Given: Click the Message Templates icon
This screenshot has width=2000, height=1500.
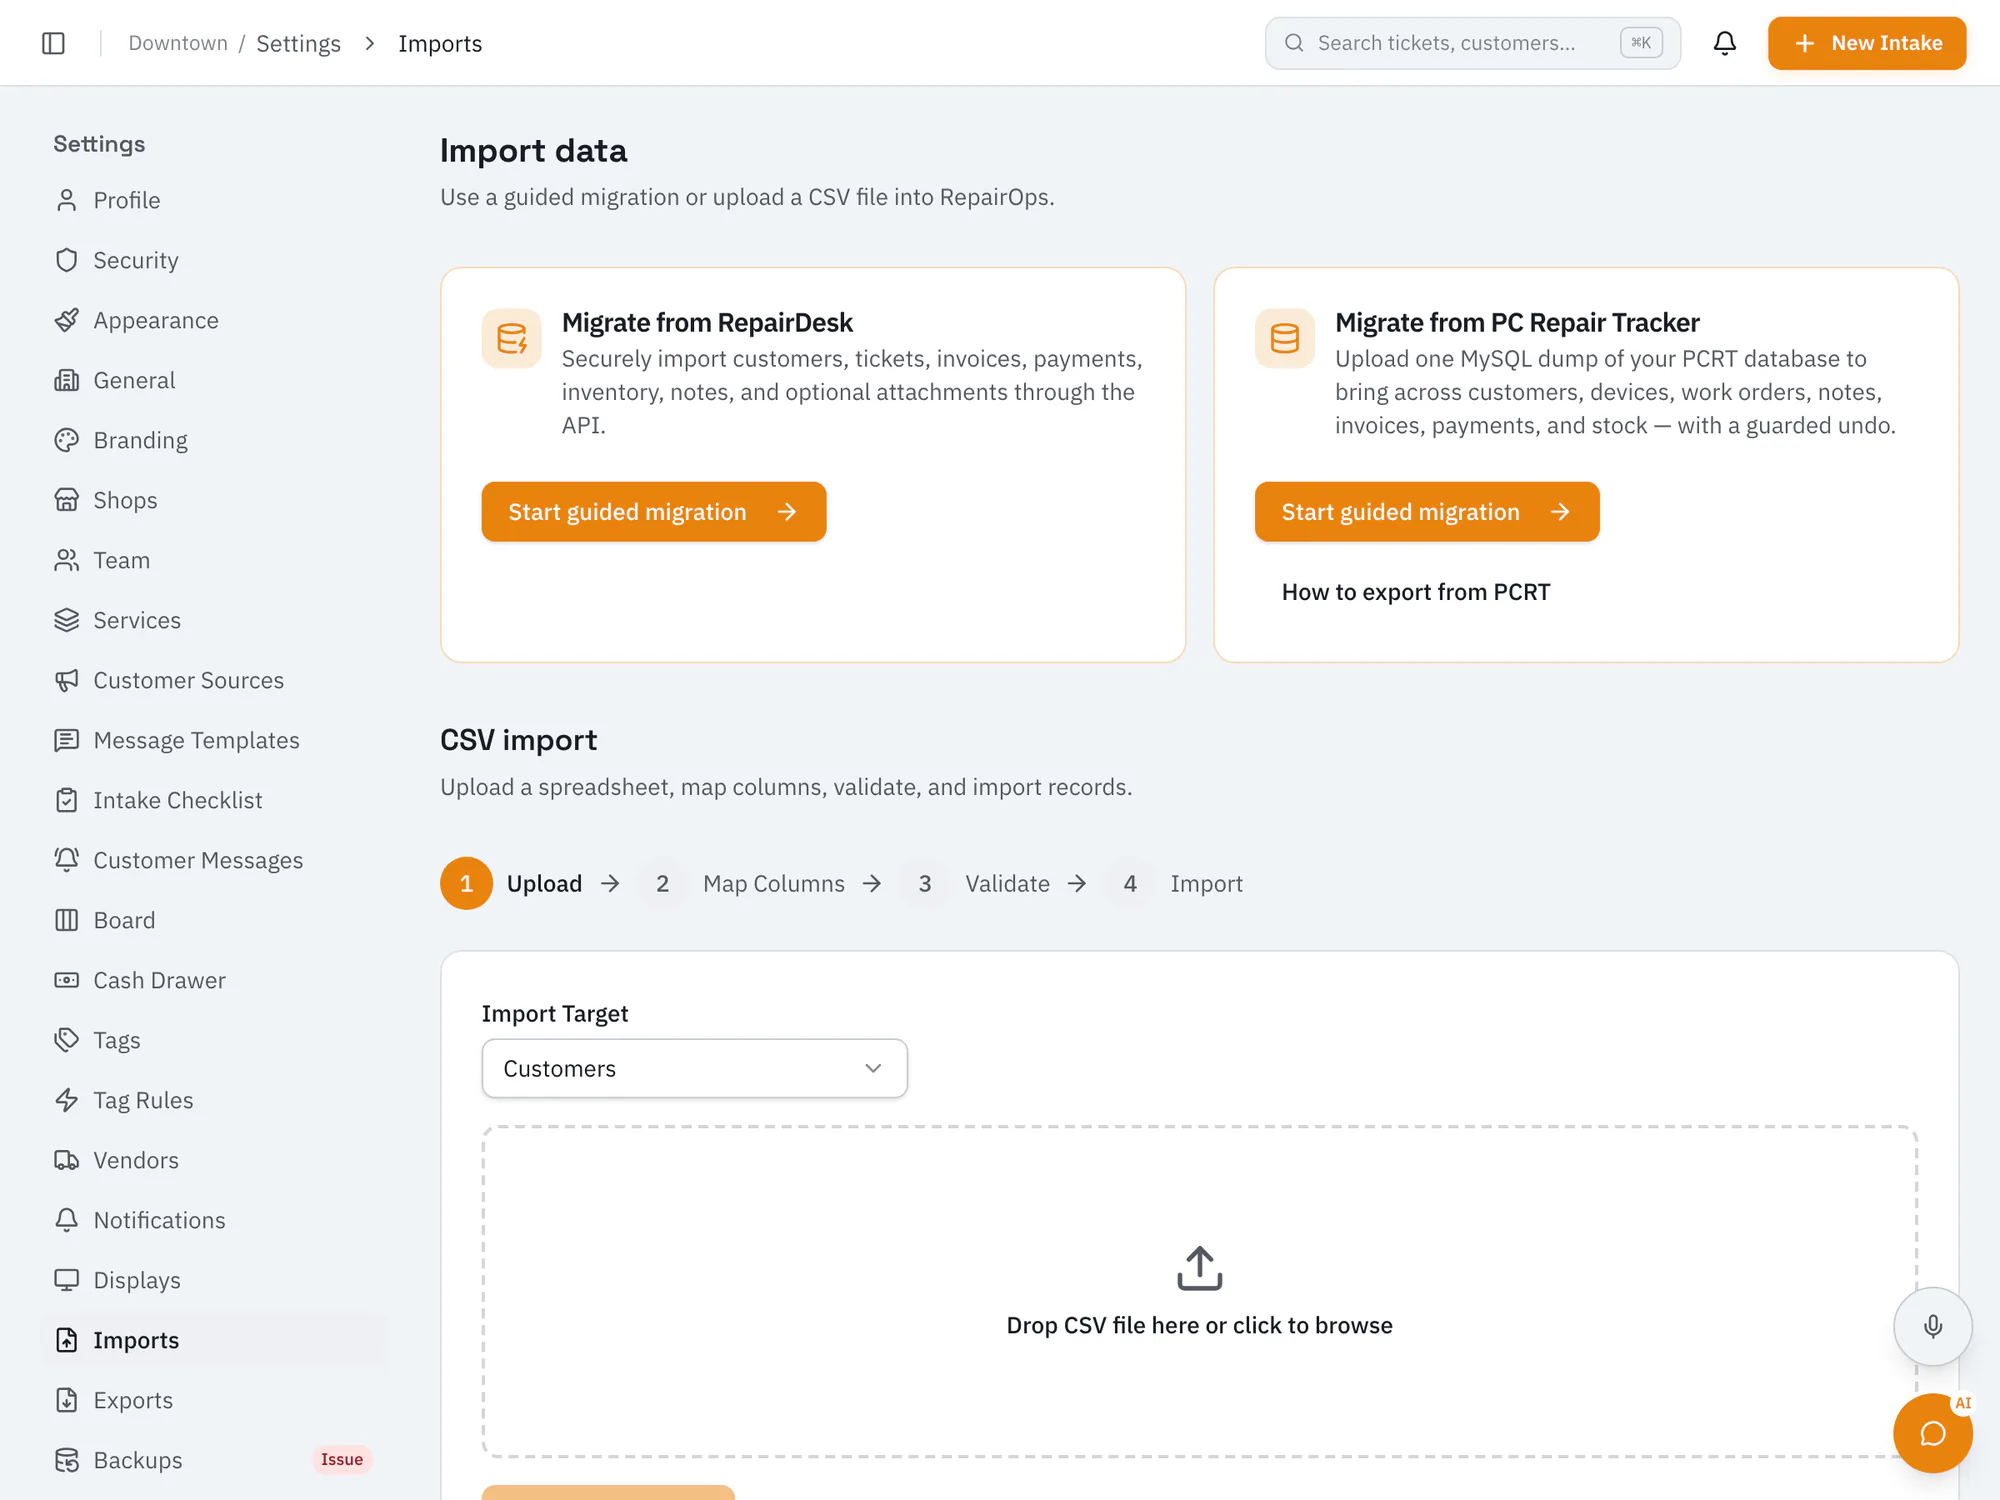Looking at the screenshot, I should tap(67, 740).
